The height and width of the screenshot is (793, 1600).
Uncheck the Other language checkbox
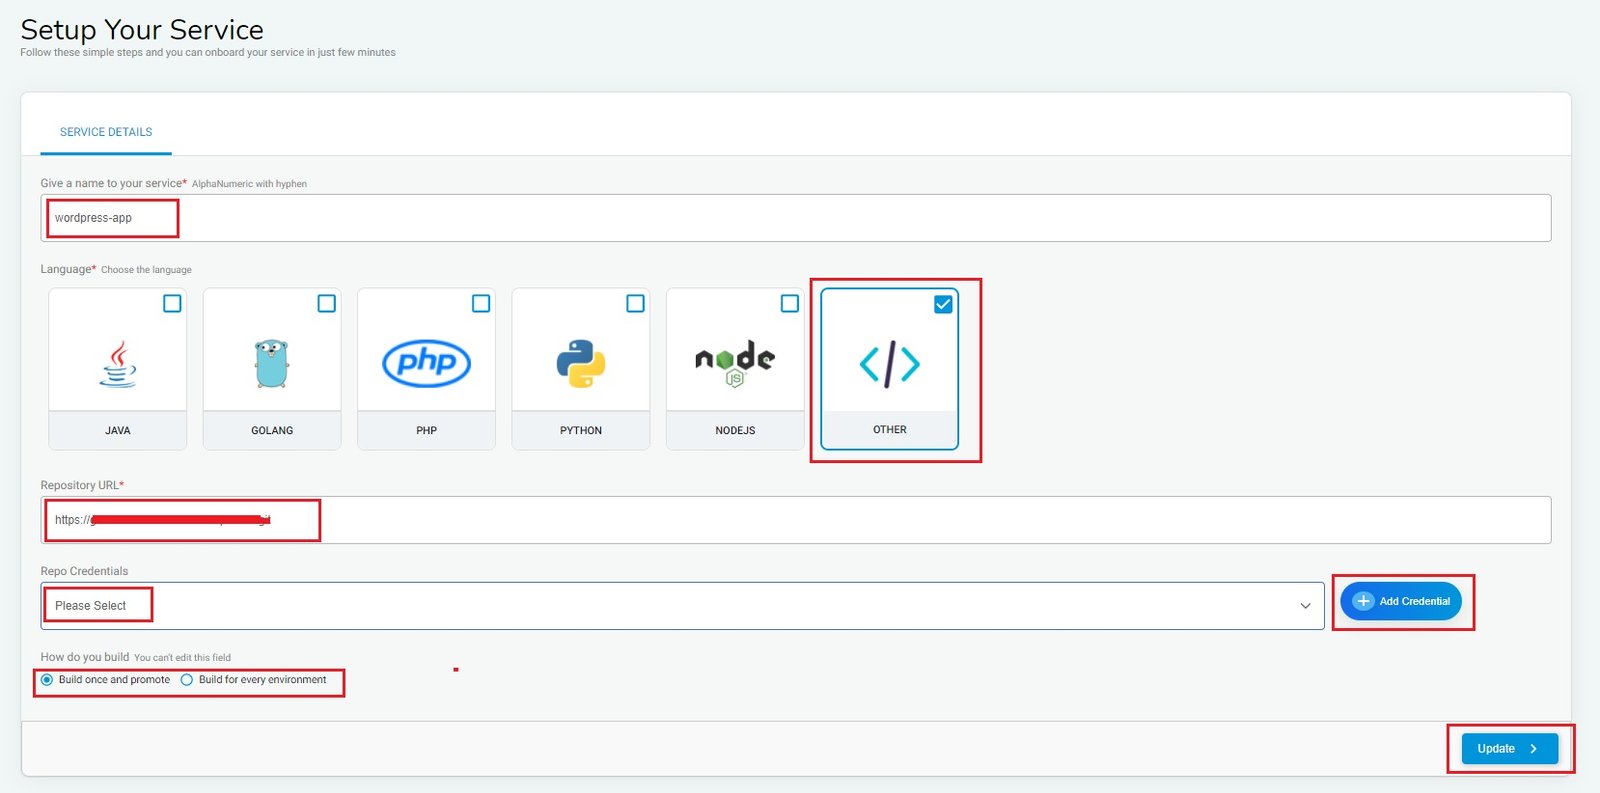pos(943,304)
